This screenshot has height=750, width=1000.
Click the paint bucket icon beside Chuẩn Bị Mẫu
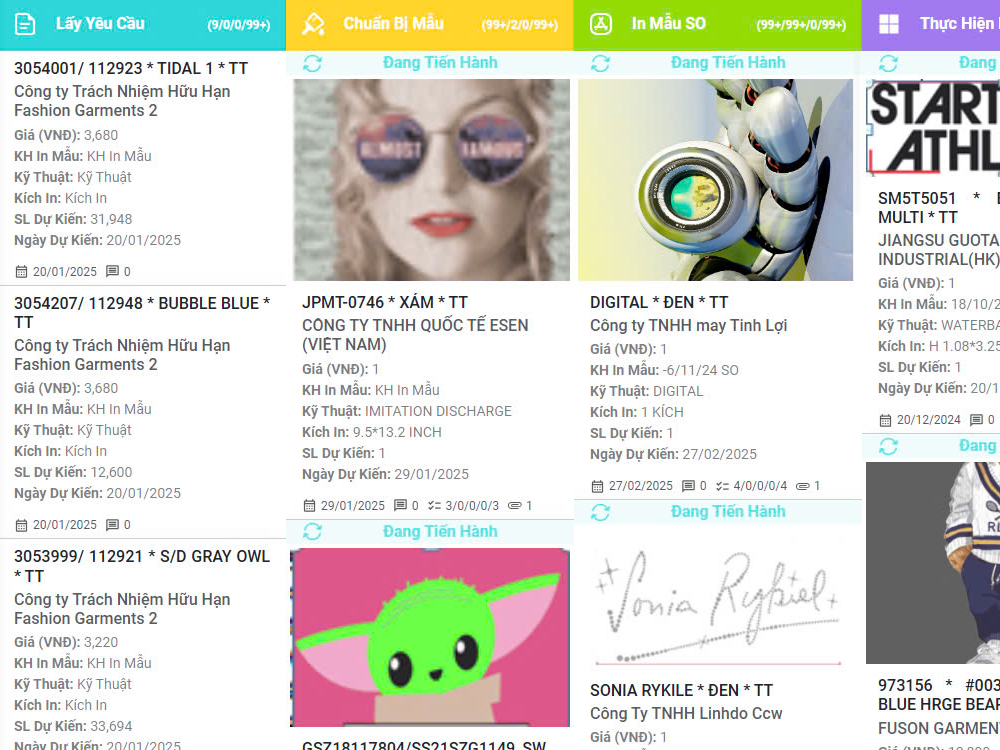pyautogui.click(x=313, y=24)
